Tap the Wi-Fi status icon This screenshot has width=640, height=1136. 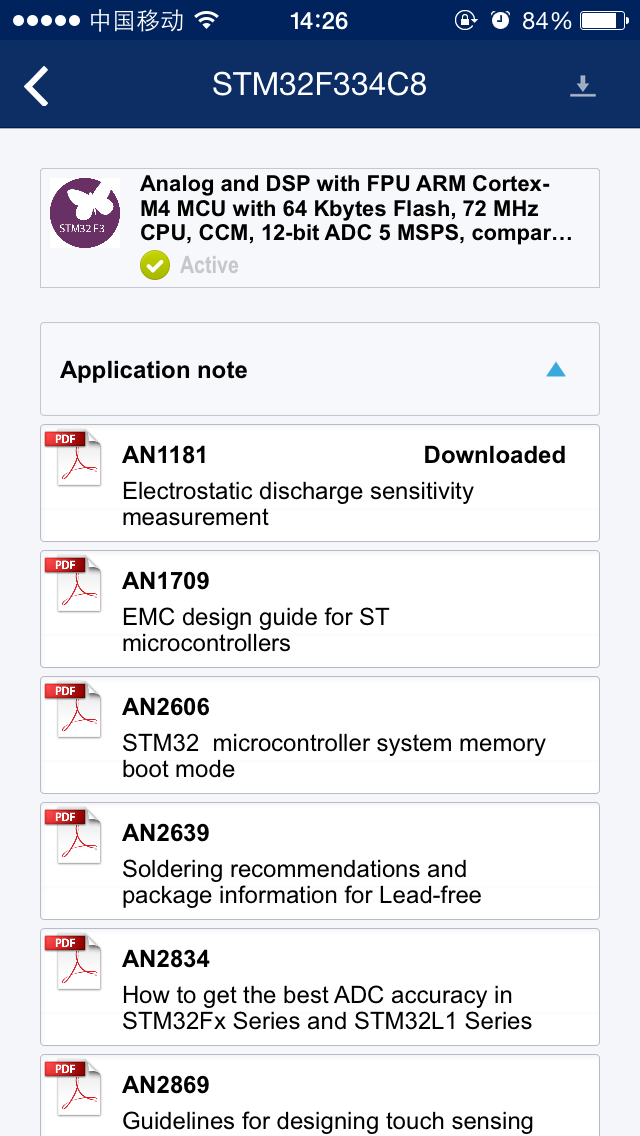207,20
